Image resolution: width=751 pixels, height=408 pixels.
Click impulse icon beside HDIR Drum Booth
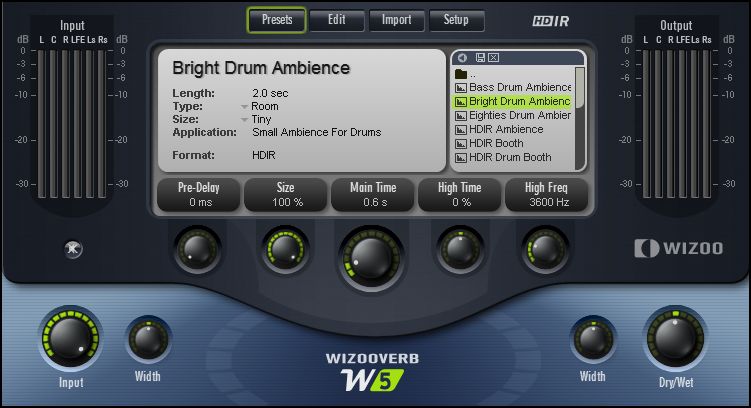pyautogui.click(x=461, y=158)
